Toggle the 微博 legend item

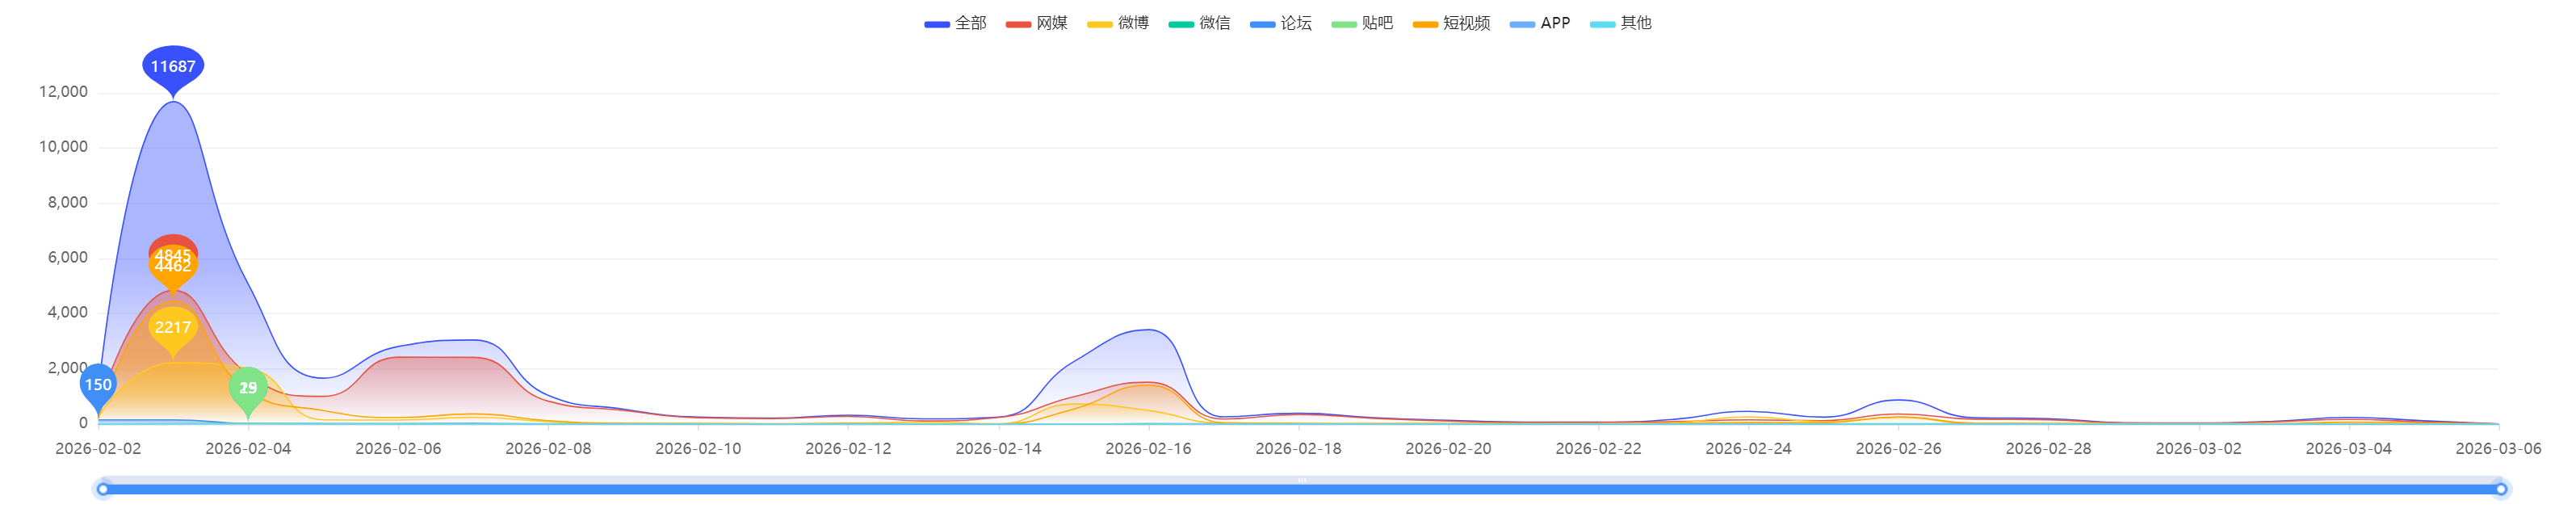[1118, 23]
